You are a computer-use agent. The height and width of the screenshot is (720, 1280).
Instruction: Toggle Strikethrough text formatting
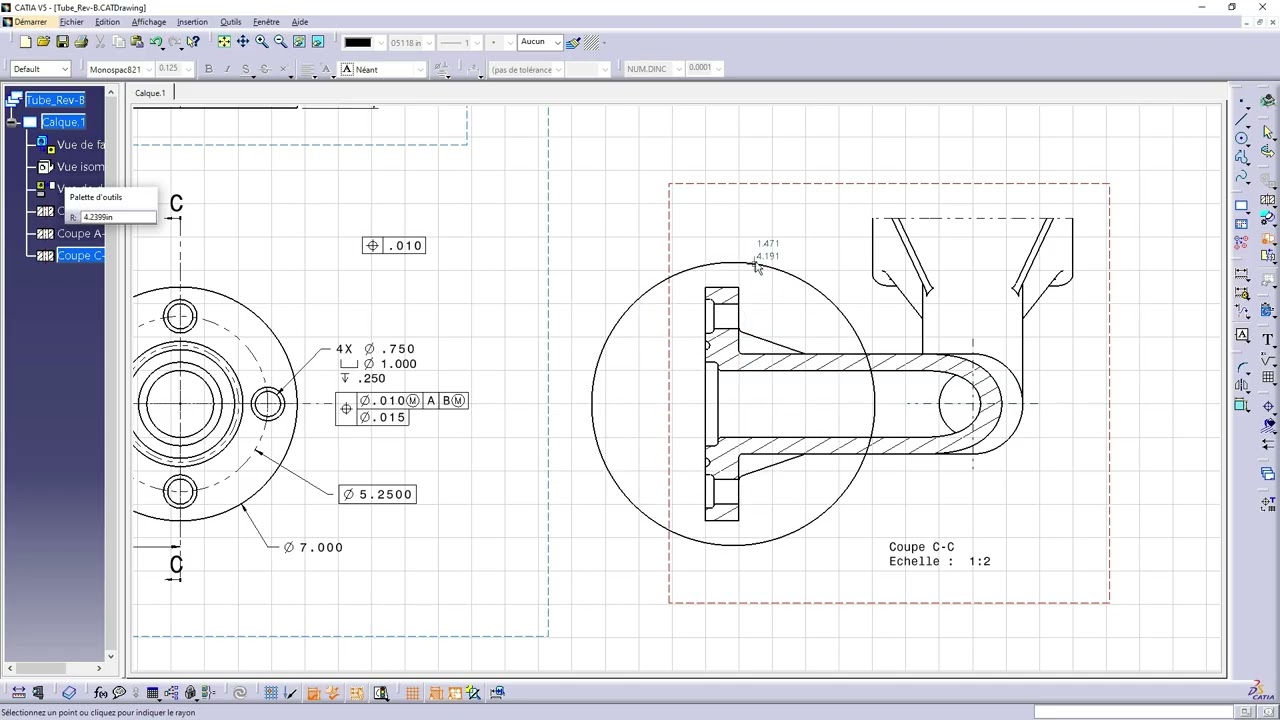pos(265,69)
